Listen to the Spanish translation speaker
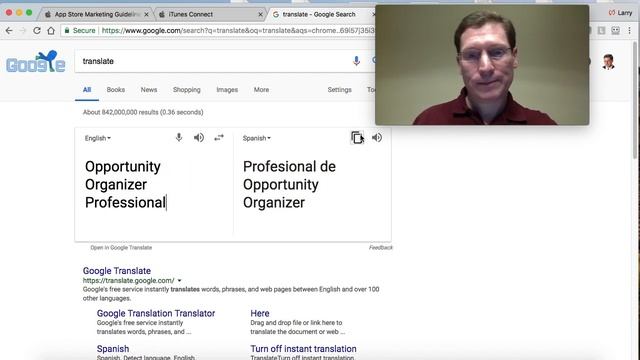Image resolution: width=640 pixels, height=360 pixels. point(377,138)
